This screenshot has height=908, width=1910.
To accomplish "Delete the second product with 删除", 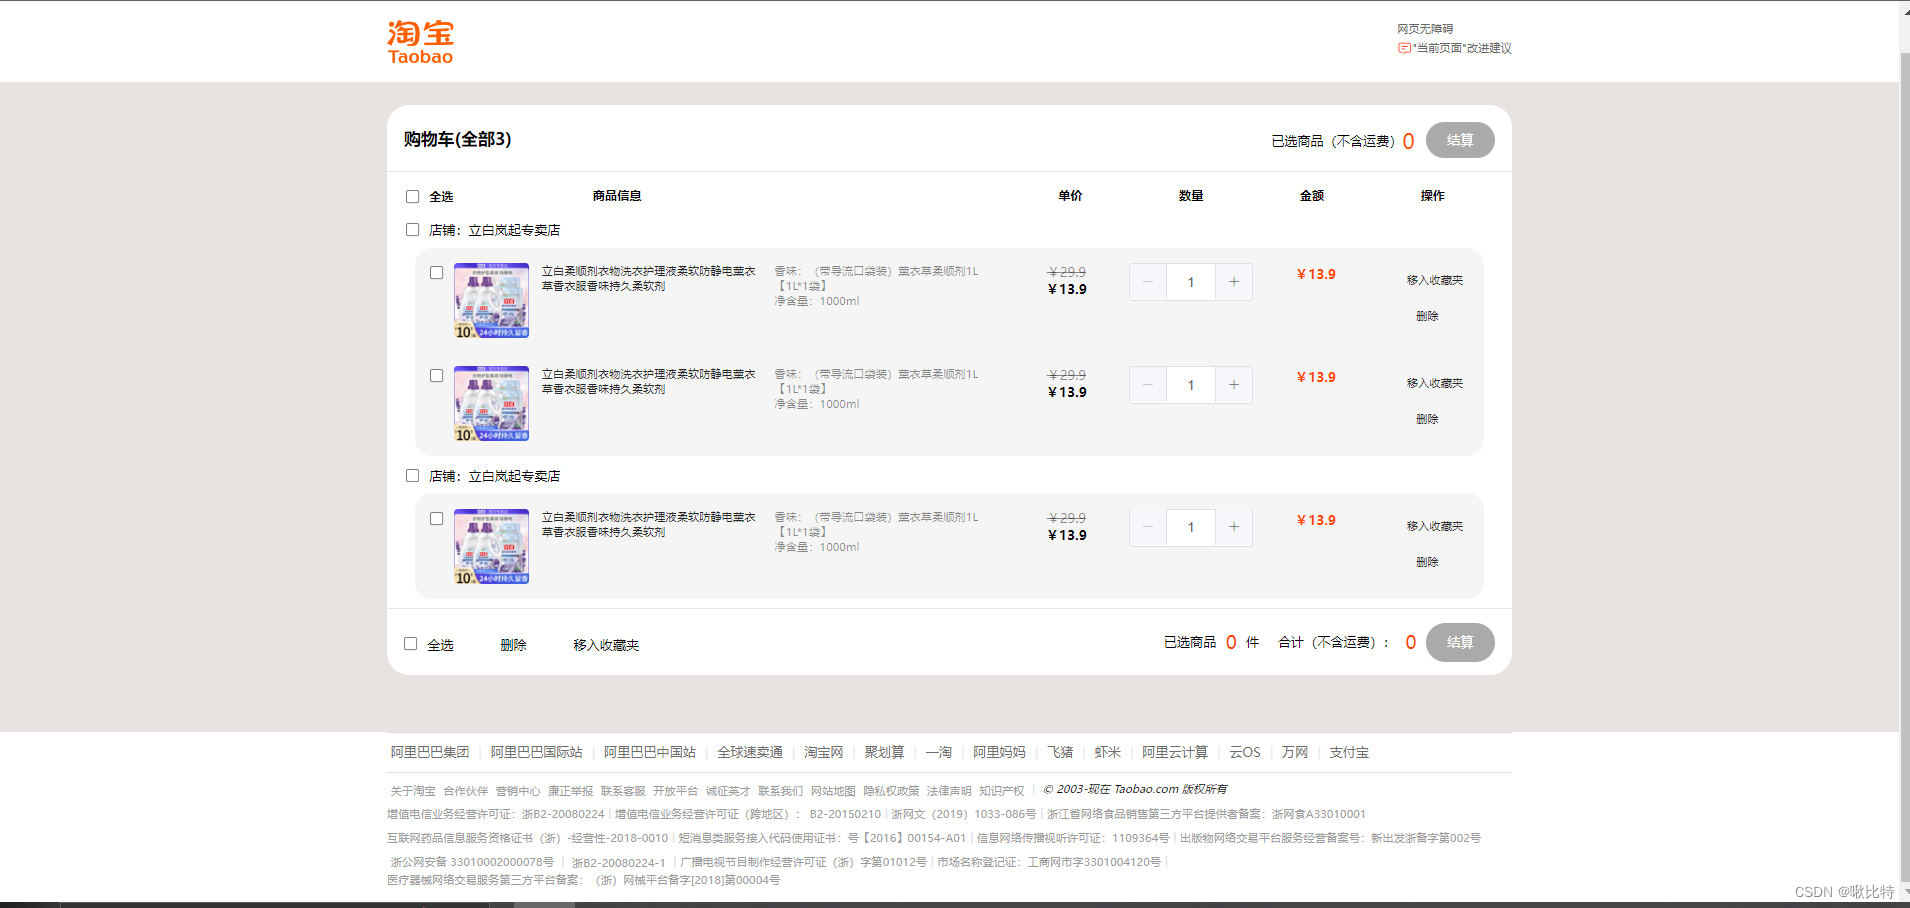I will coord(1427,419).
